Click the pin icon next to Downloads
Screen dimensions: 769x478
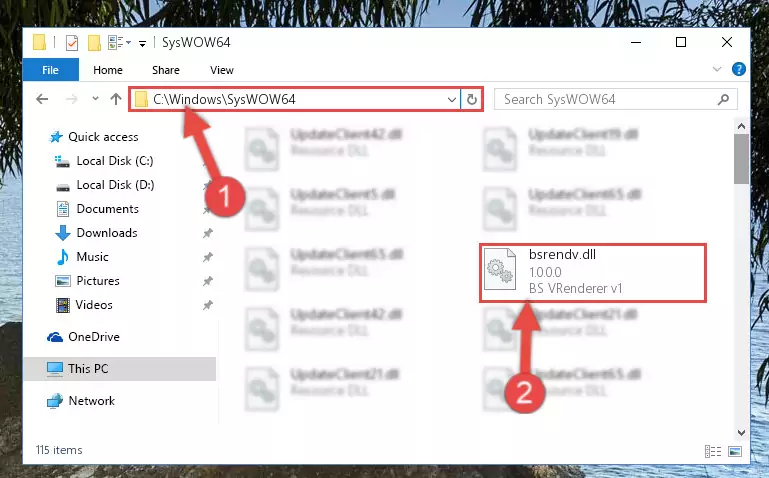(x=208, y=233)
